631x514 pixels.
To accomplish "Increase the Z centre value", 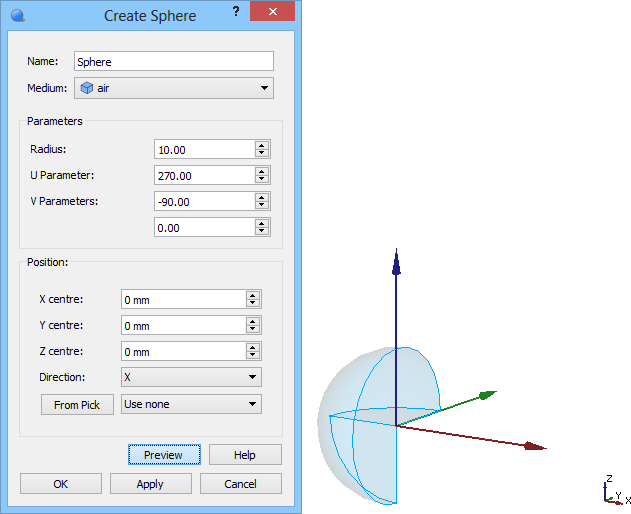I will coord(253,347).
